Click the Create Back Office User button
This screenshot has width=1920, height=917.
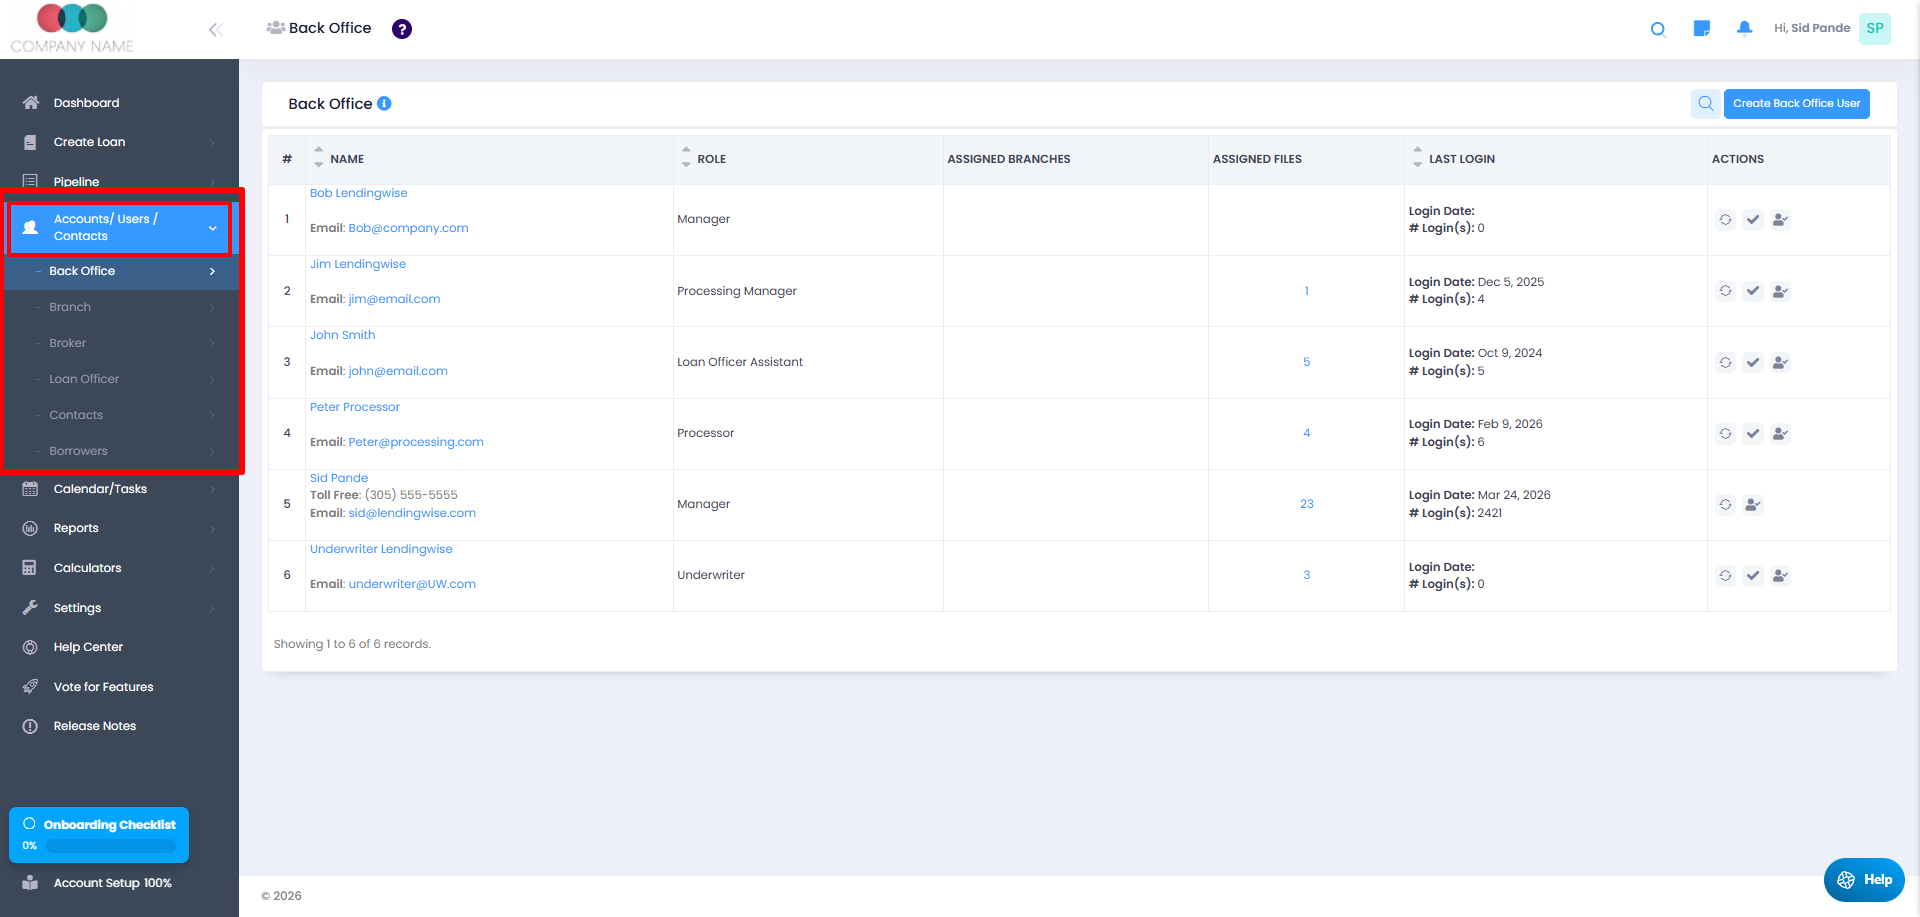1796,104
